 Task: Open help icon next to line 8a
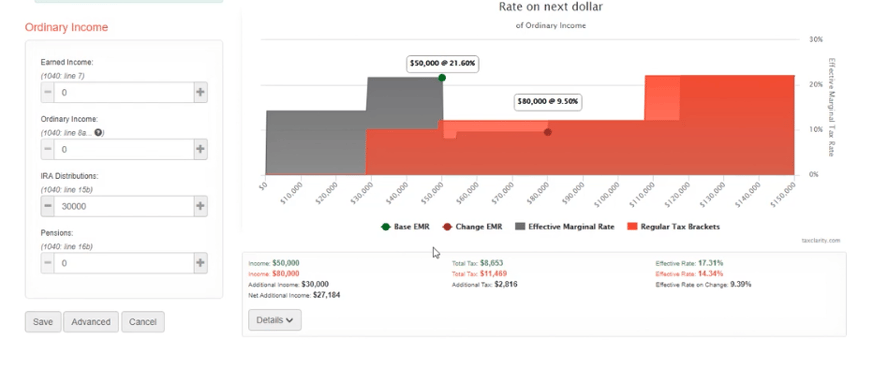pos(98,132)
